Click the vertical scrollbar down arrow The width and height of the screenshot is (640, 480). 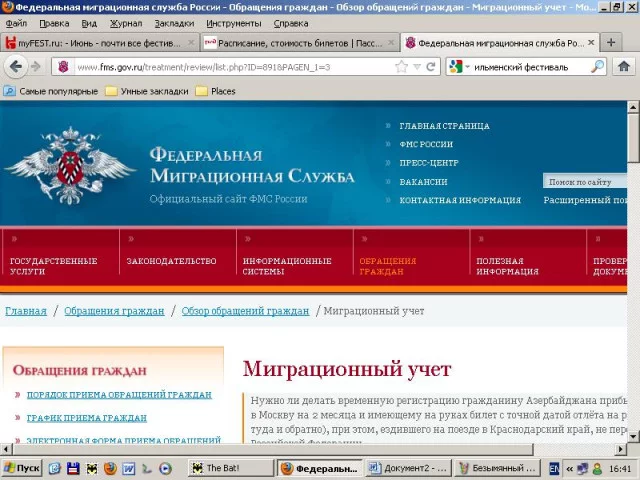633,436
